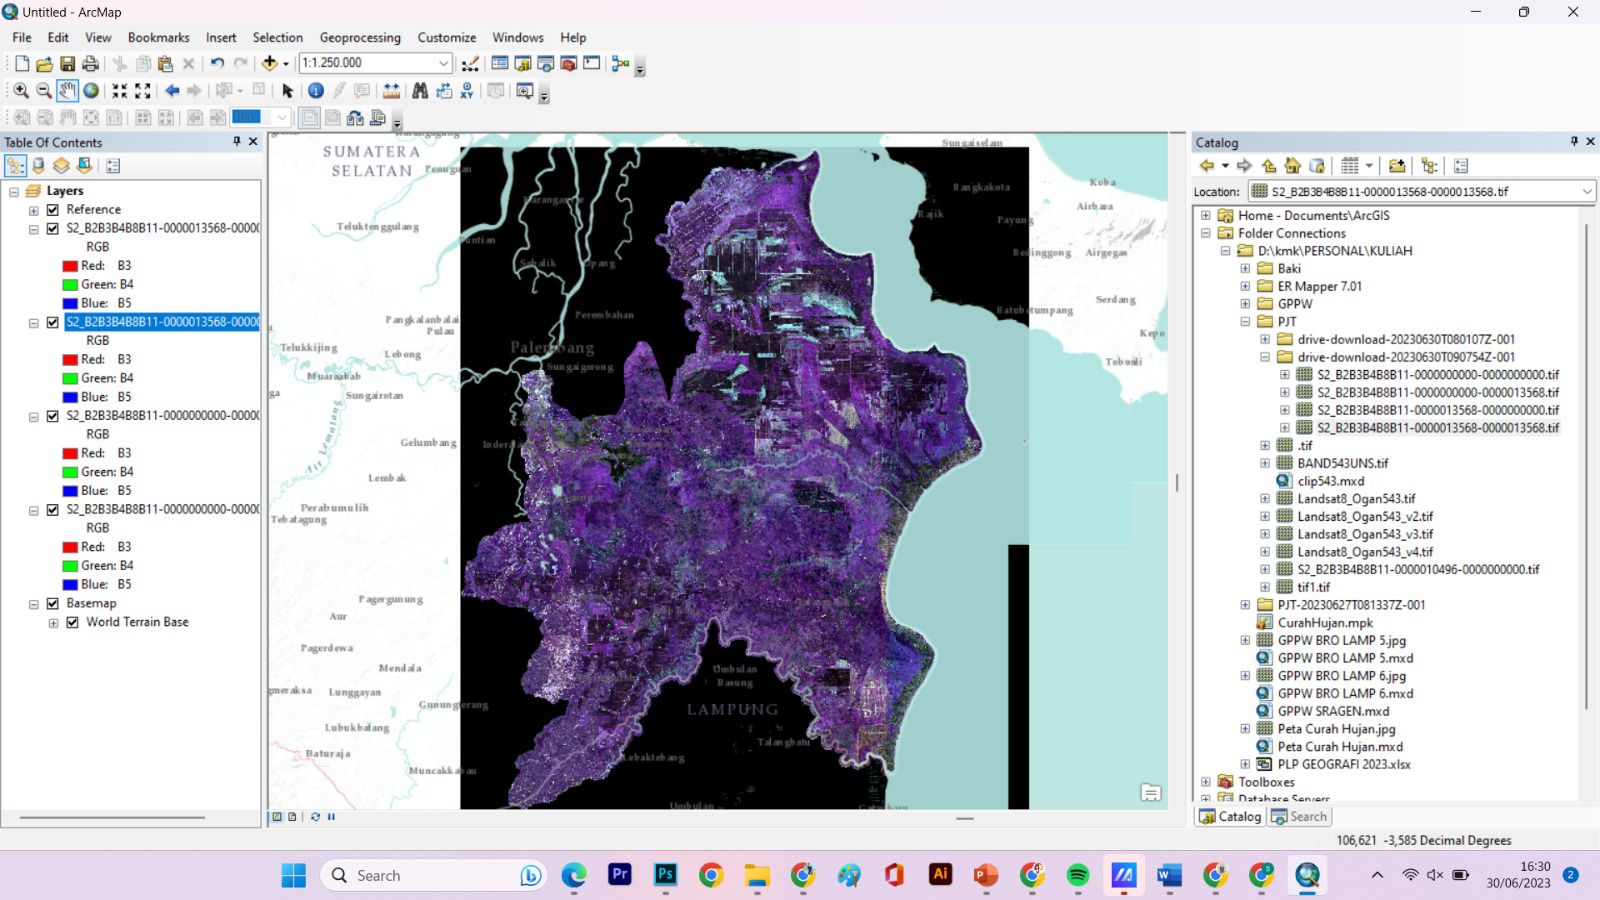Click the Find binoculars icon
This screenshot has height=900, width=1600.
(420, 91)
